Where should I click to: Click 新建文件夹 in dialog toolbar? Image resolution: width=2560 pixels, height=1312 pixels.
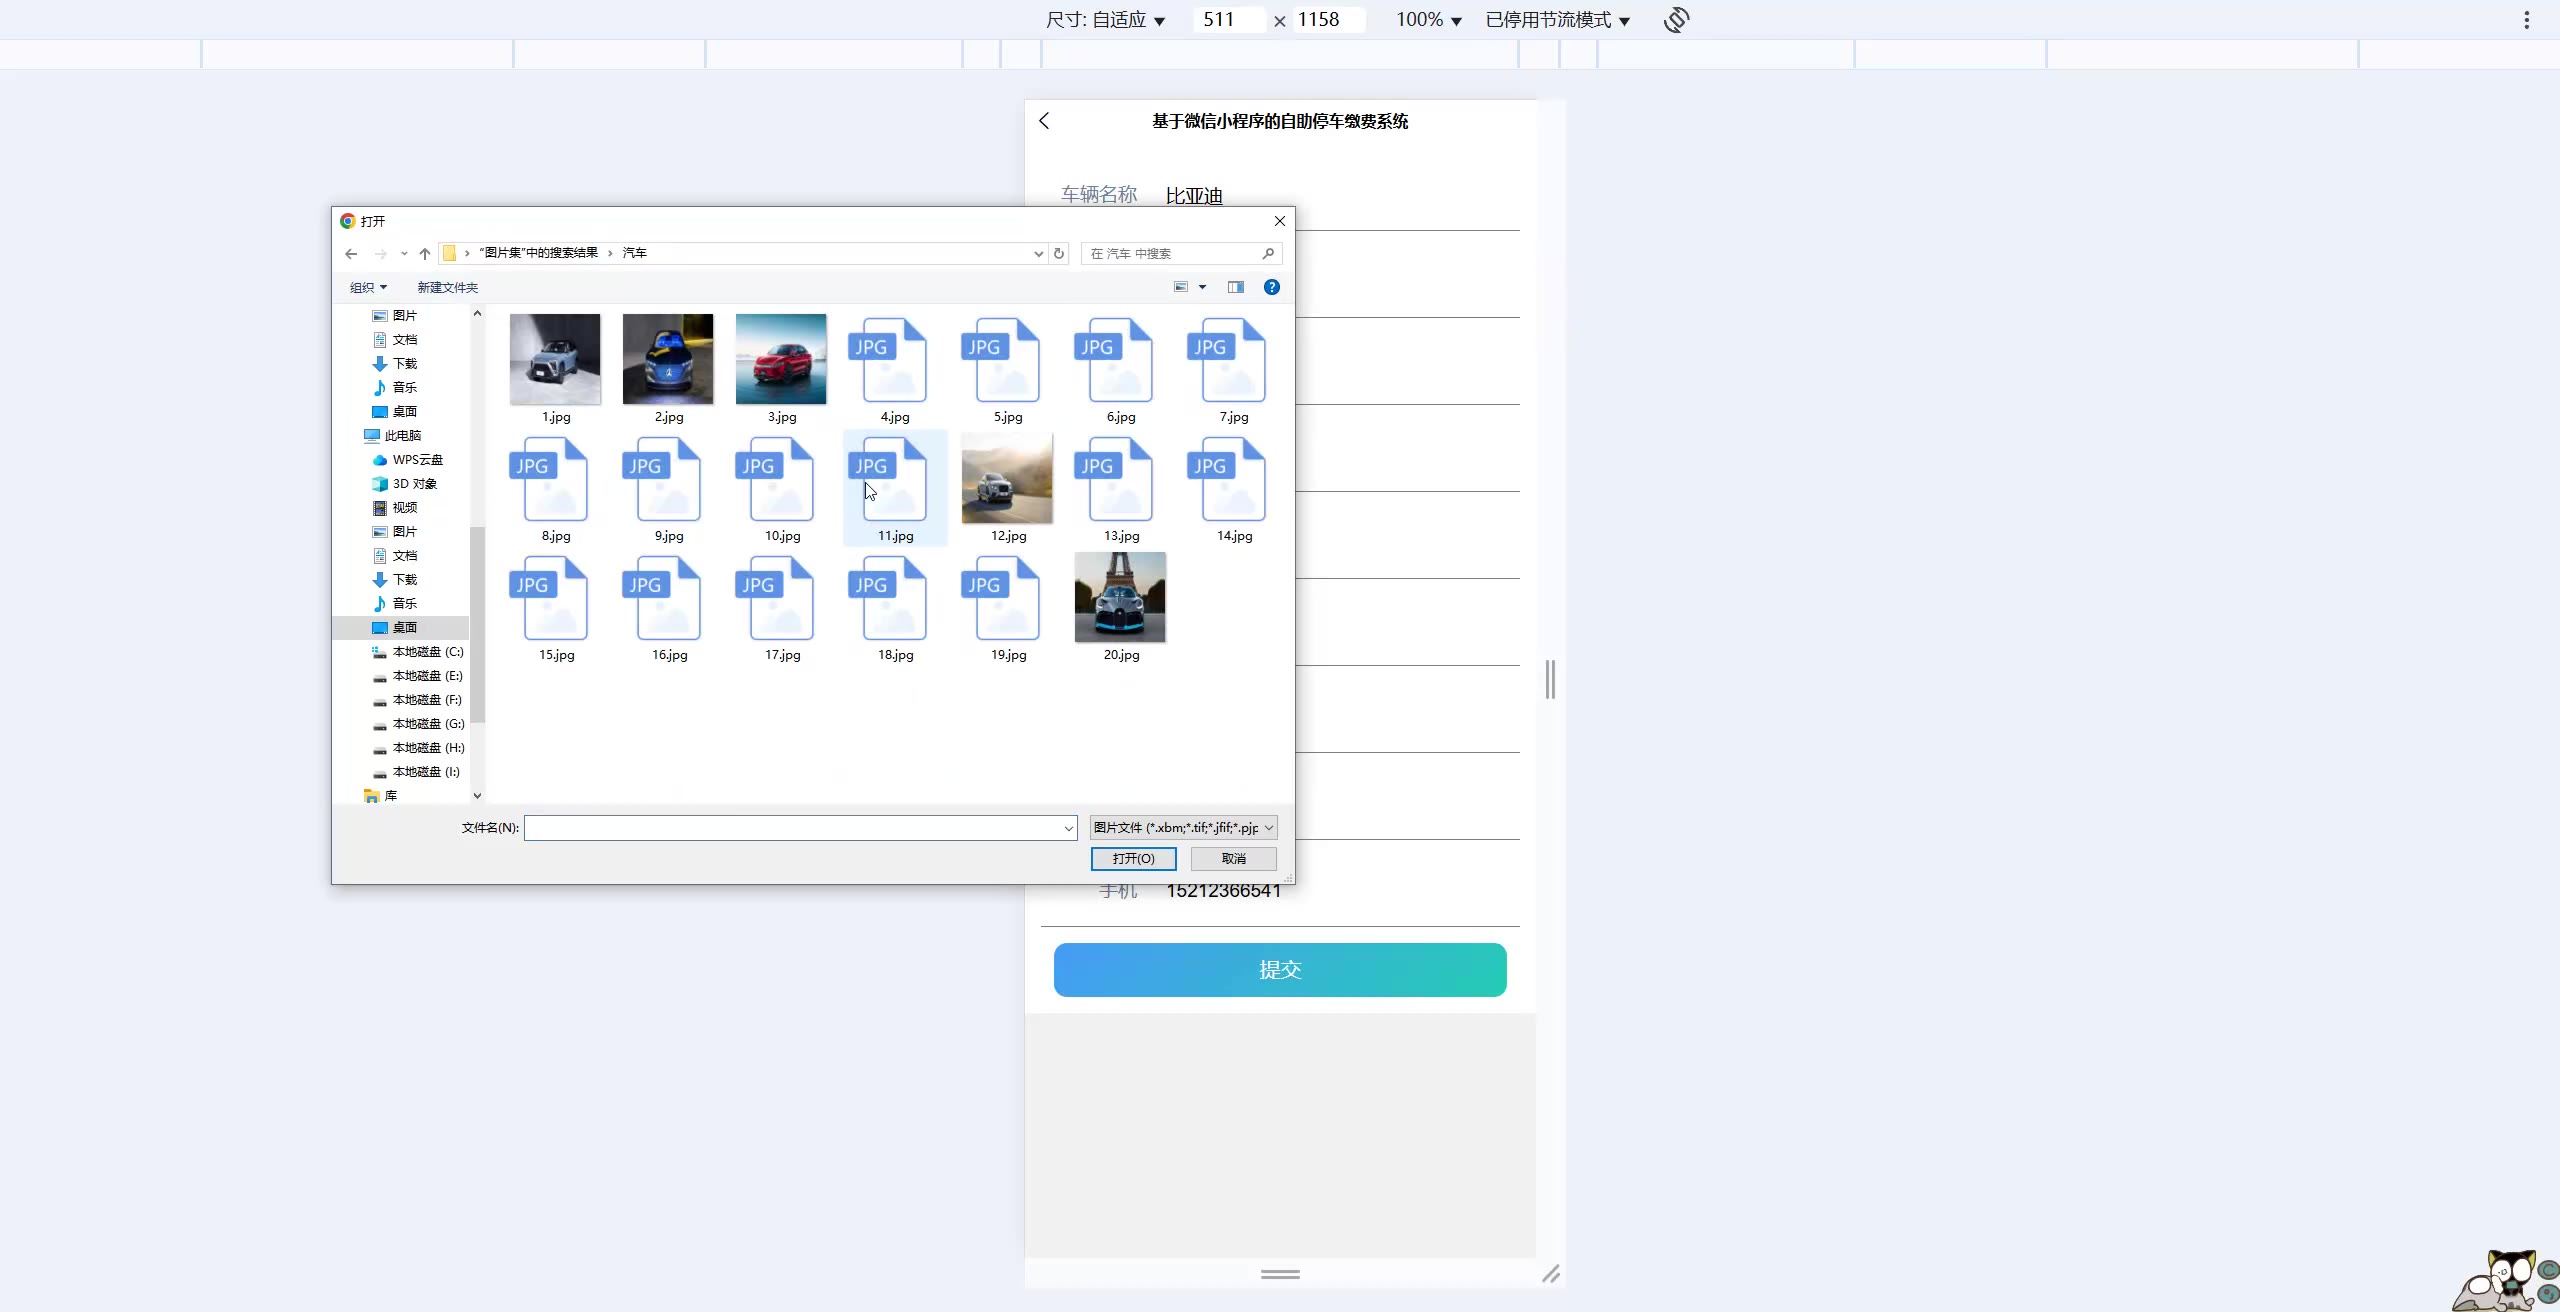(x=447, y=288)
